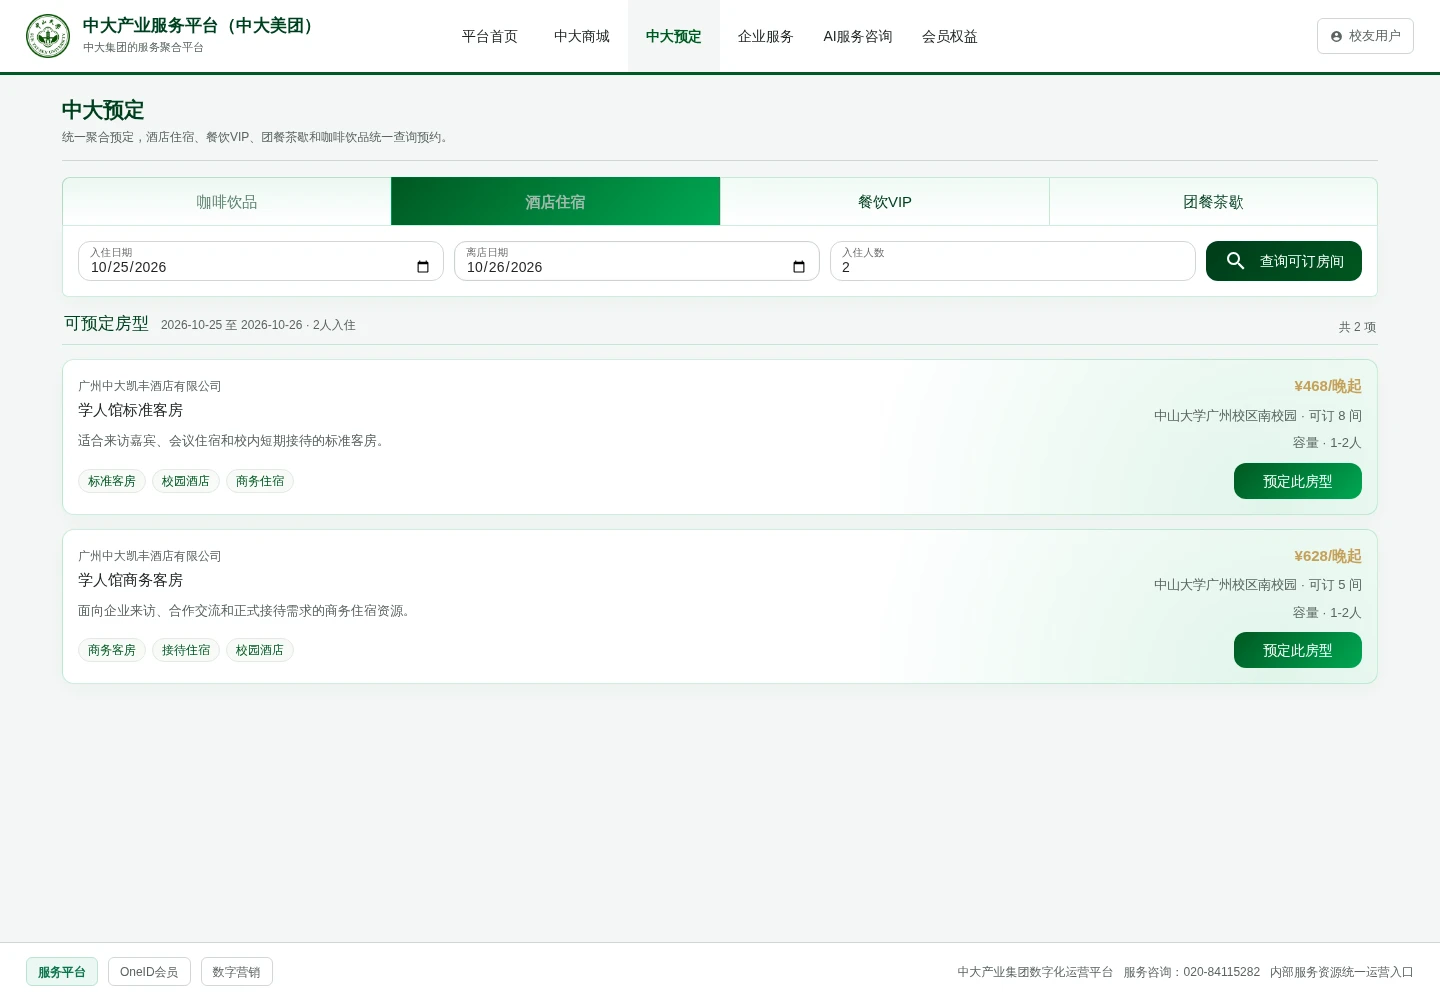This screenshot has width=1440, height=1000.
Task: Switch to the 餐饮VIP tab
Action: click(x=885, y=202)
